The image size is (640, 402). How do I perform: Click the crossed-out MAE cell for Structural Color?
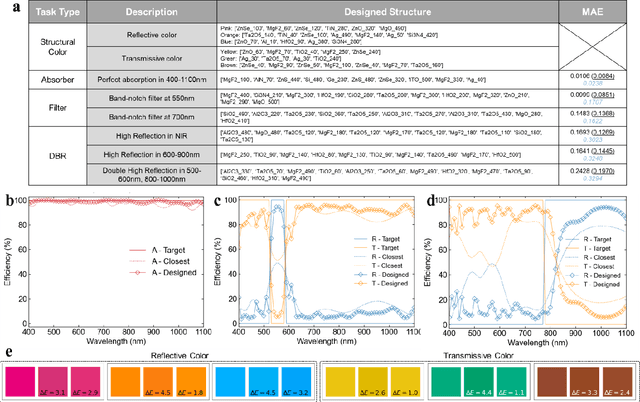coord(588,47)
